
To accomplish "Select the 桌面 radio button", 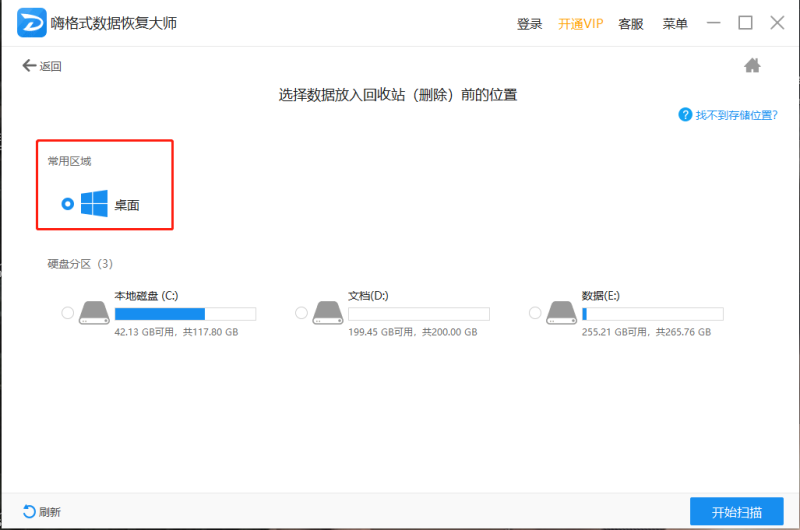I will tap(67, 204).
